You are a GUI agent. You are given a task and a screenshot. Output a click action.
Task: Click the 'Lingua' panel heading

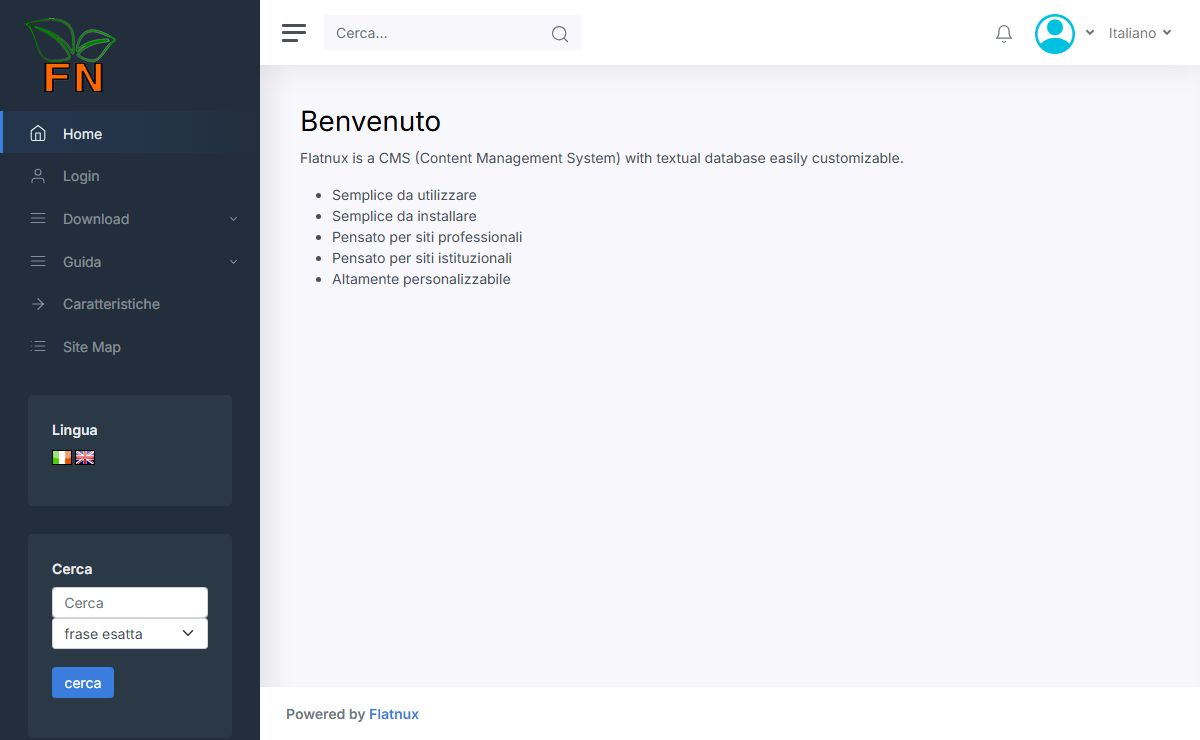click(75, 430)
